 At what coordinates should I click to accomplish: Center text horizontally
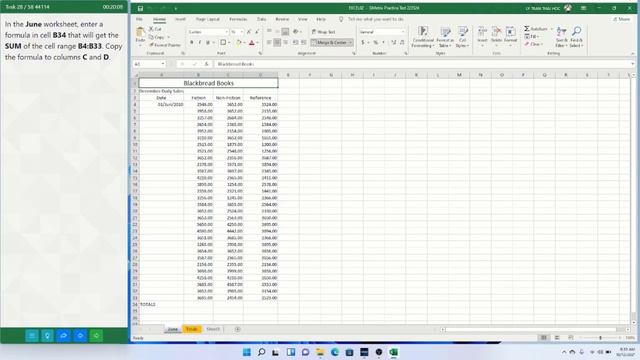(x=277, y=42)
